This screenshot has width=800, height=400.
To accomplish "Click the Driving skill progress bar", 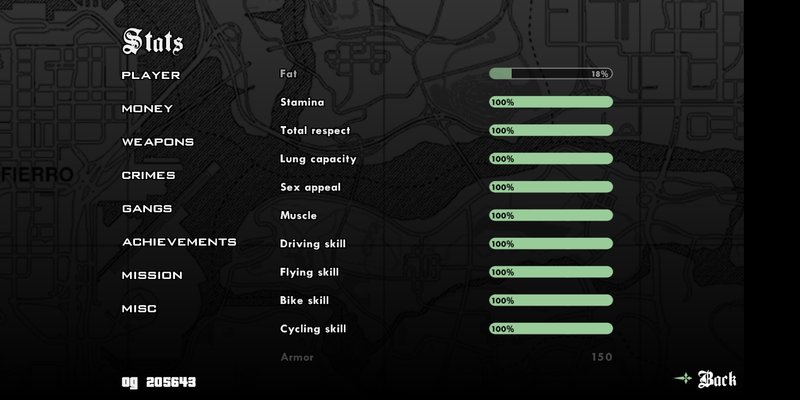I will [x=550, y=244].
